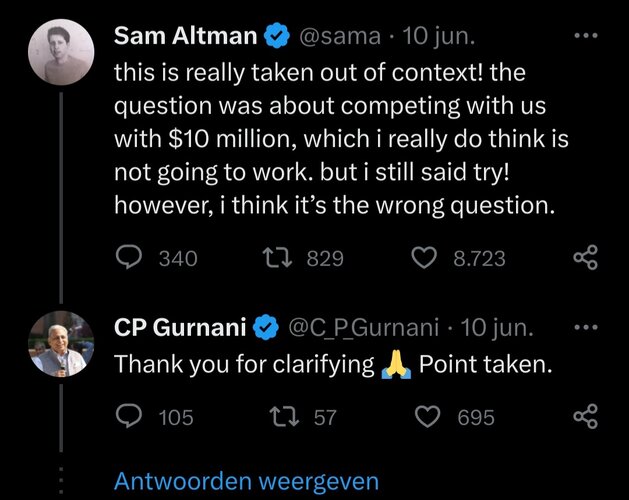Open the @sama handle link
The width and height of the screenshot is (629, 500).
pos(340,36)
